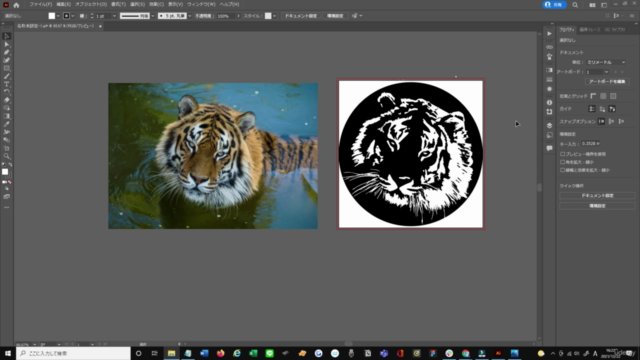Go to the Home screen icon
The width and height of the screenshot is (640, 360).
click(16, 5)
